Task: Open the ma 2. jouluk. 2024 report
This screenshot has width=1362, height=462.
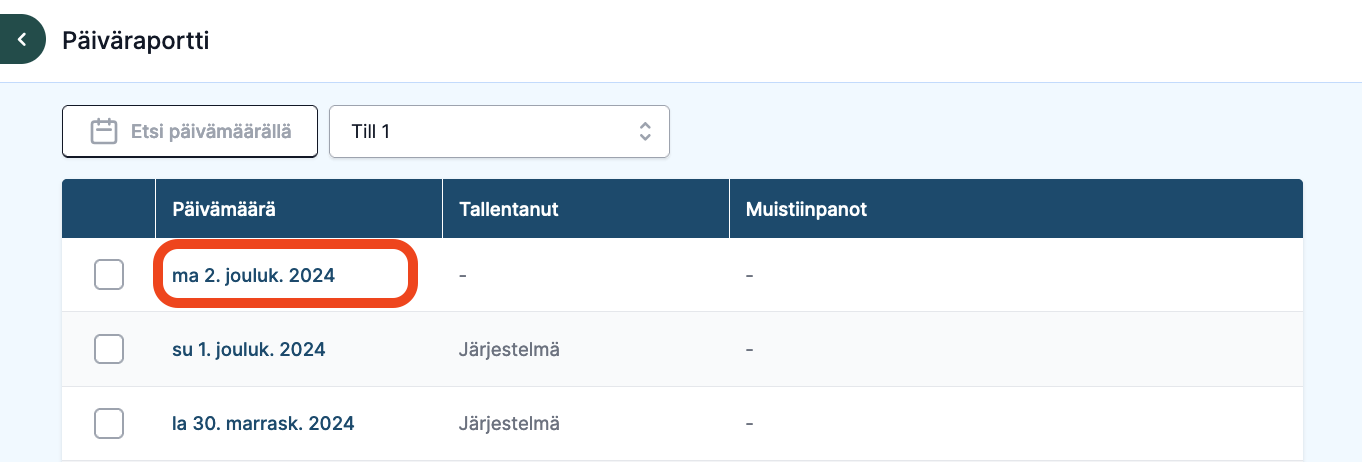Action: (x=253, y=275)
